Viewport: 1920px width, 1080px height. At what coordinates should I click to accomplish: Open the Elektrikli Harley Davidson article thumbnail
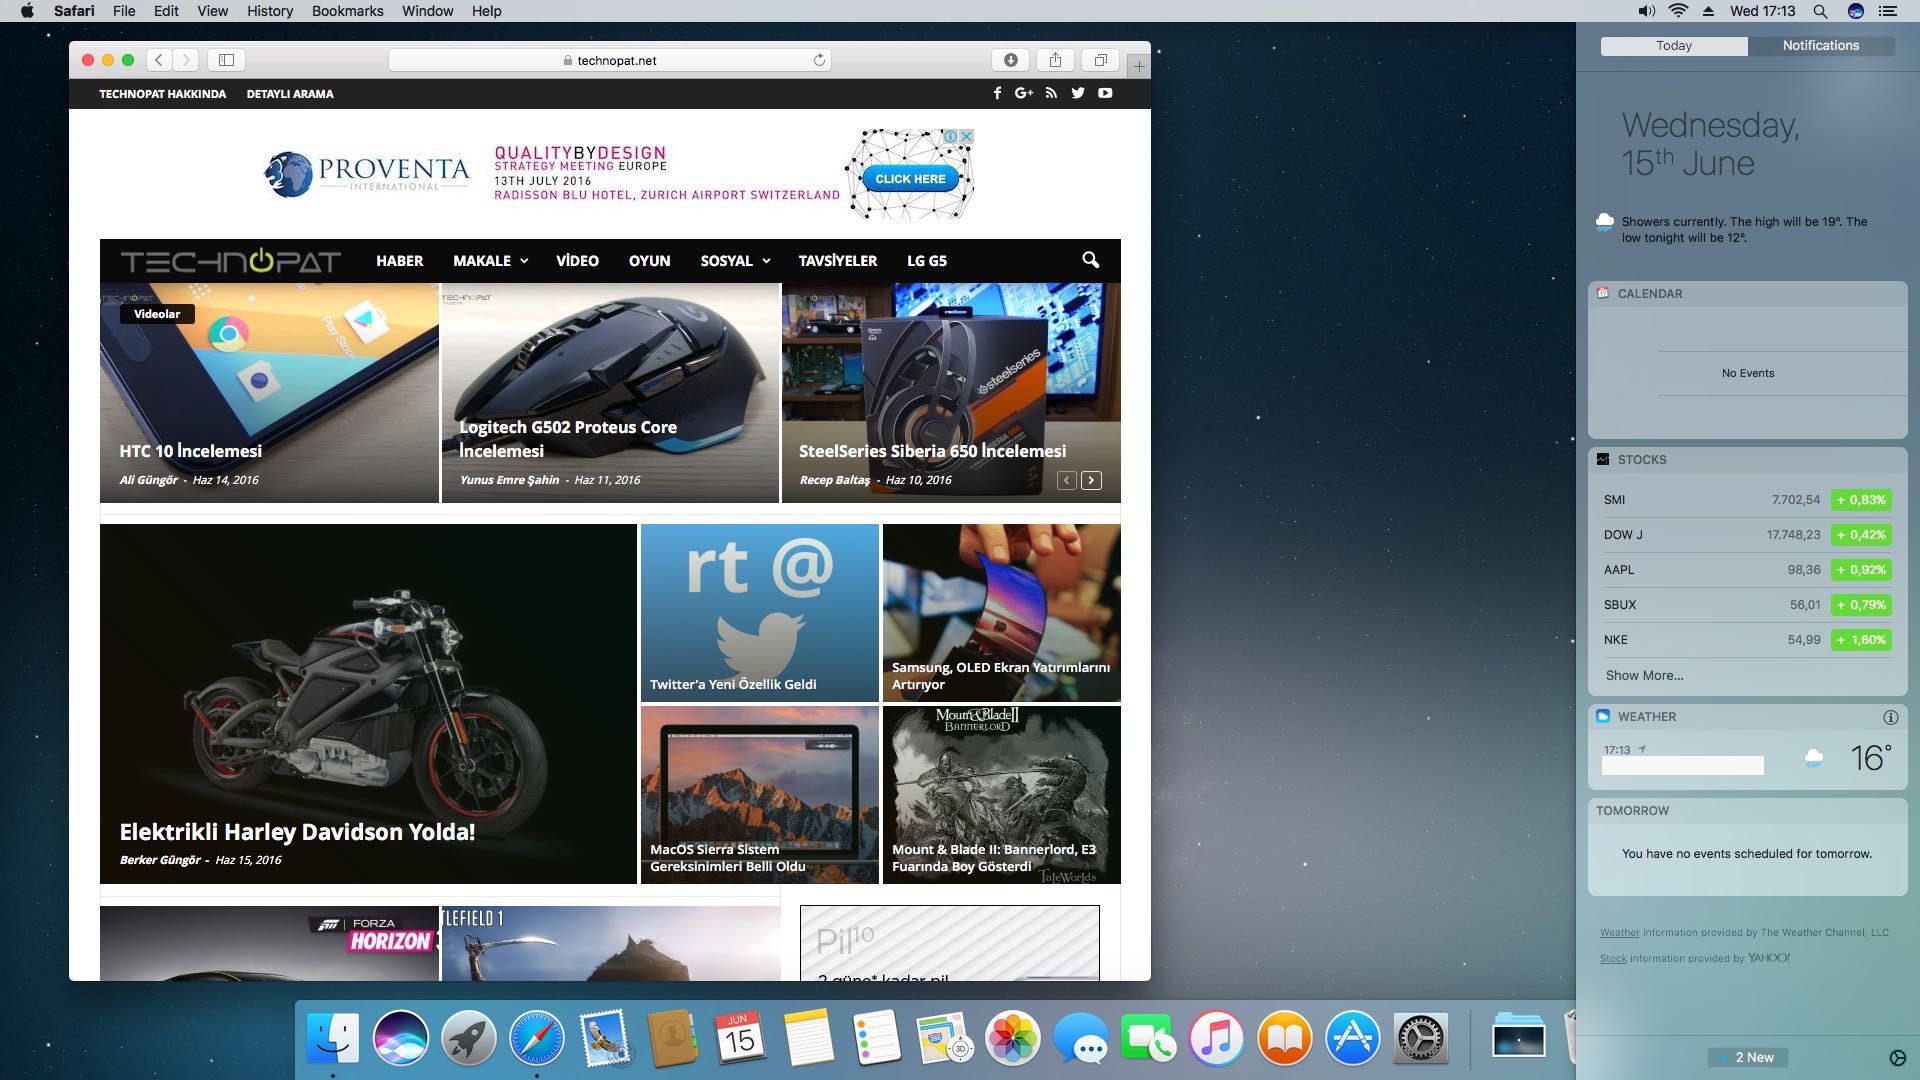[368, 690]
